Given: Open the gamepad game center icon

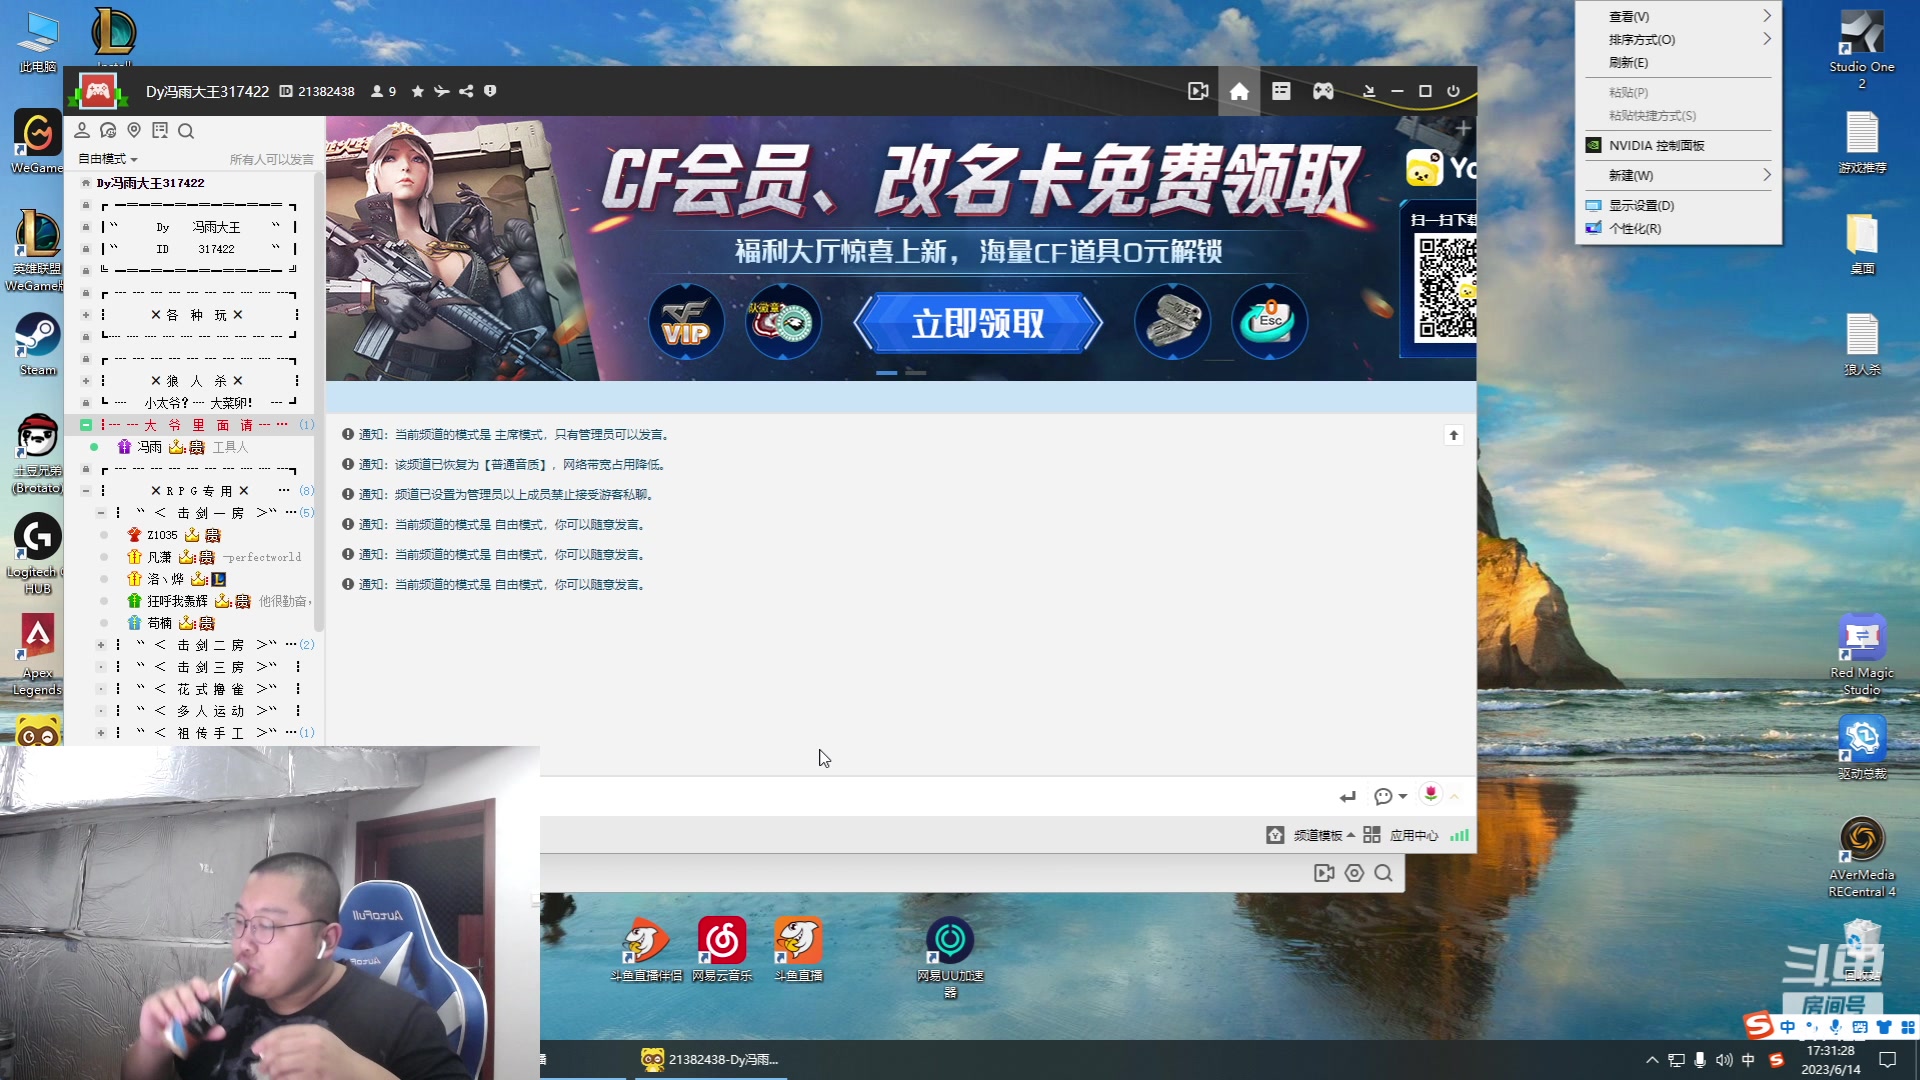Looking at the screenshot, I should click(x=1322, y=91).
